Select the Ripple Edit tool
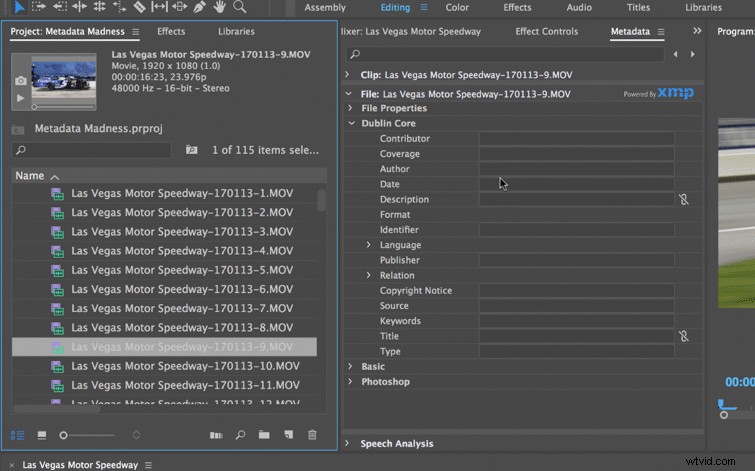The width and height of the screenshot is (755, 471). pyautogui.click(x=79, y=7)
